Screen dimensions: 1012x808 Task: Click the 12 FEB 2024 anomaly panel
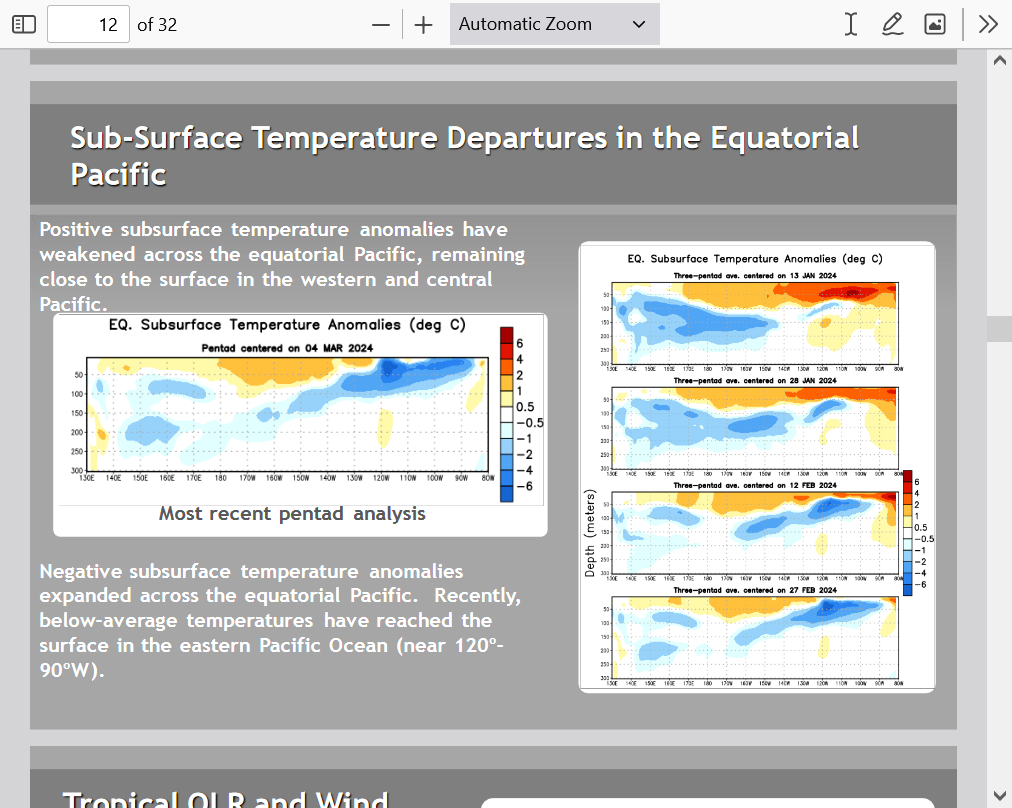[754, 533]
